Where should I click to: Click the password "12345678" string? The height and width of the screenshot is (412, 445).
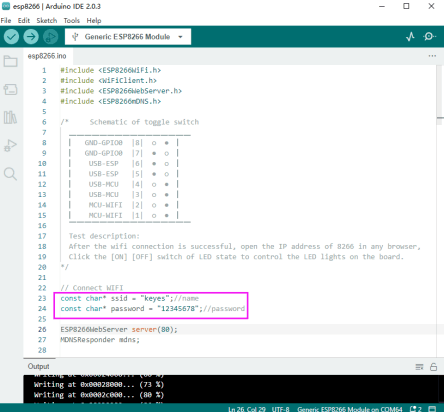[x=178, y=309]
